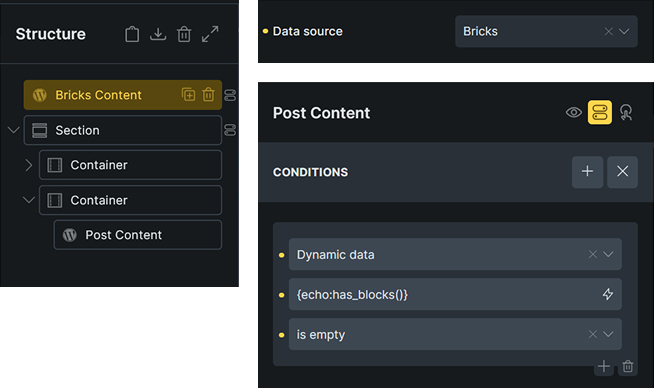Duplicate the Bricks Content element
Screen dimensions: 654x388
tap(188, 95)
